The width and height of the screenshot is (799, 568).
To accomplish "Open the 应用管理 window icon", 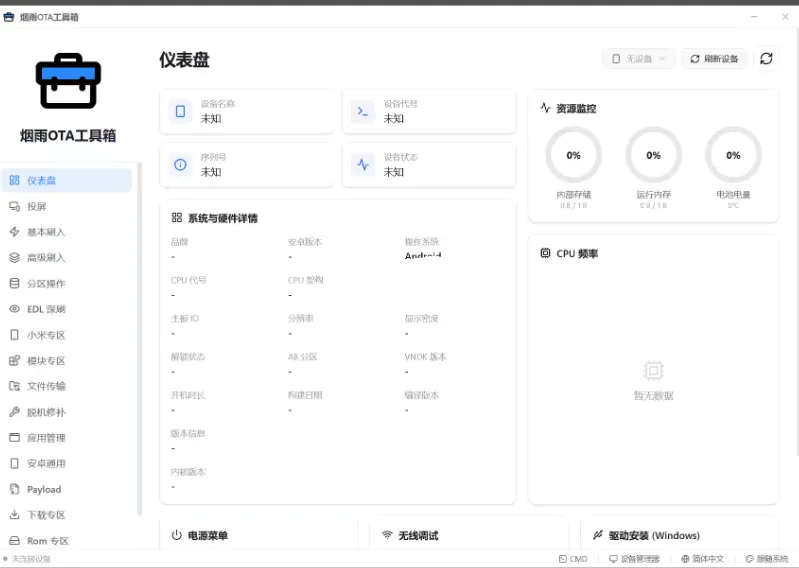I will pyautogui.click(x=14, y=438).
